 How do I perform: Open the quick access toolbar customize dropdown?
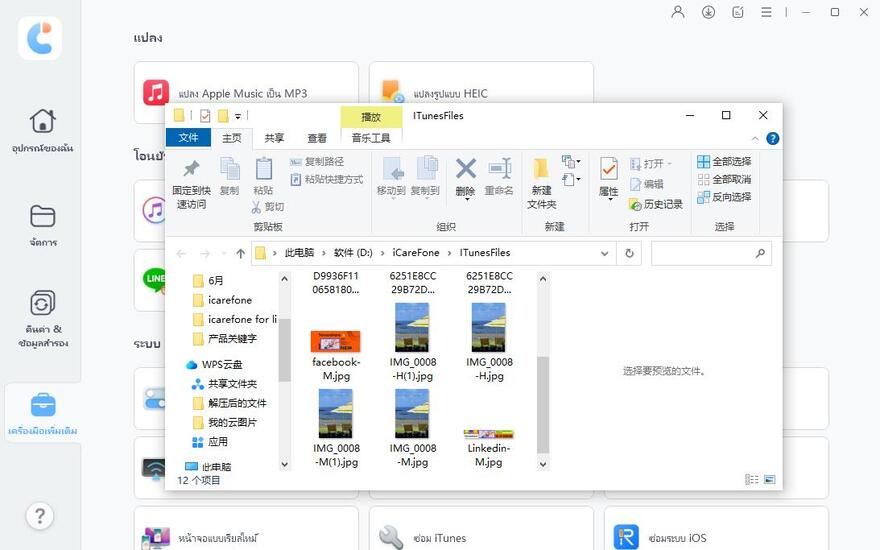pyautogui.click(x=238, y=116)
